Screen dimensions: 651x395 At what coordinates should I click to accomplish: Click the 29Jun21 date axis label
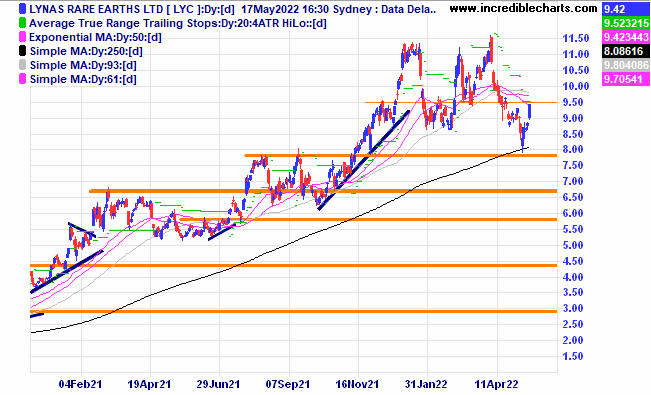(x=218, y=384)
